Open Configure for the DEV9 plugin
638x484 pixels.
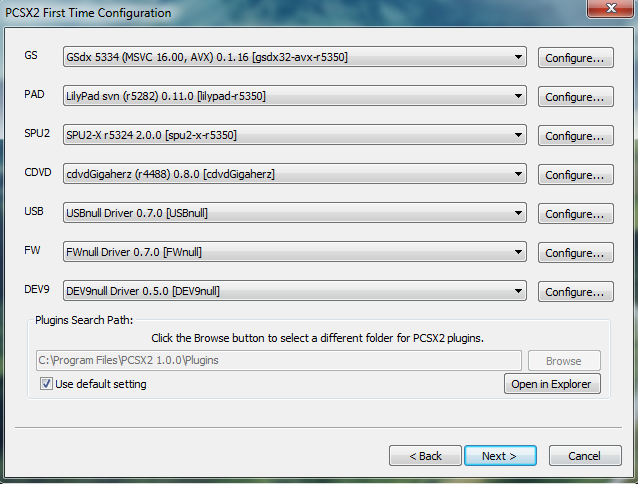(x=575, y=292)
